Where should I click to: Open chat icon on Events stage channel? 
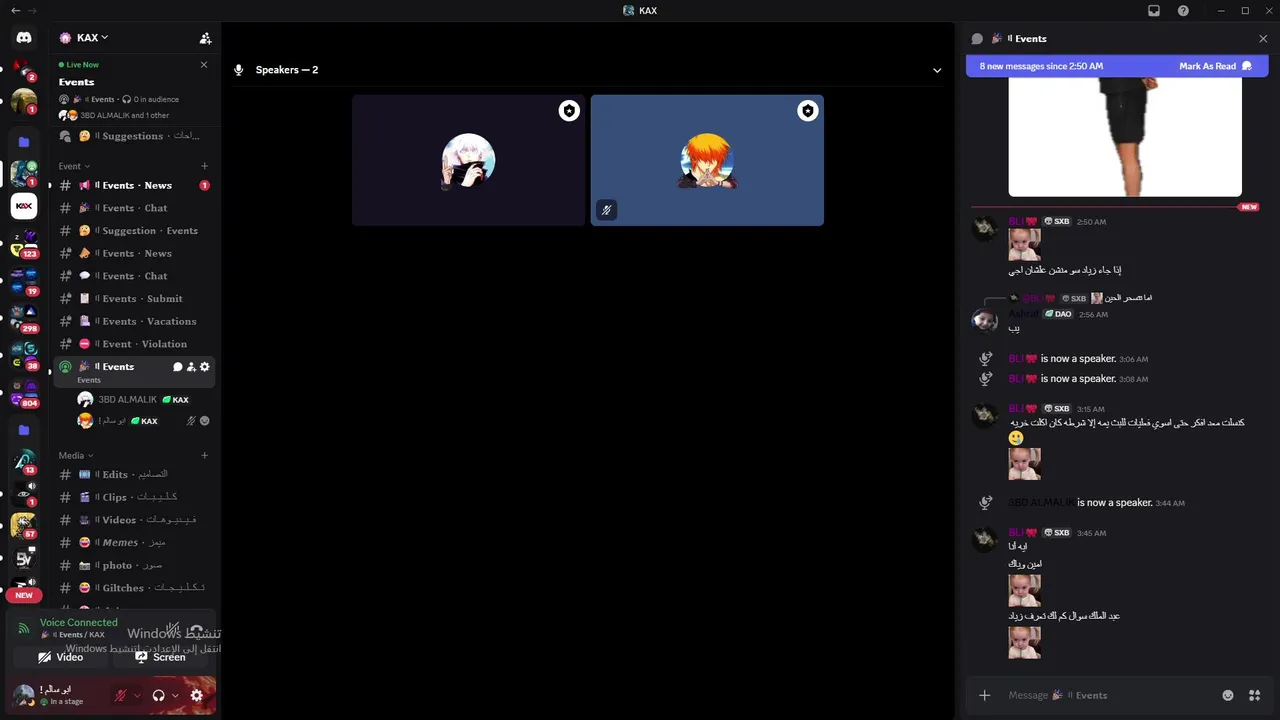click(x=178, y=367)
